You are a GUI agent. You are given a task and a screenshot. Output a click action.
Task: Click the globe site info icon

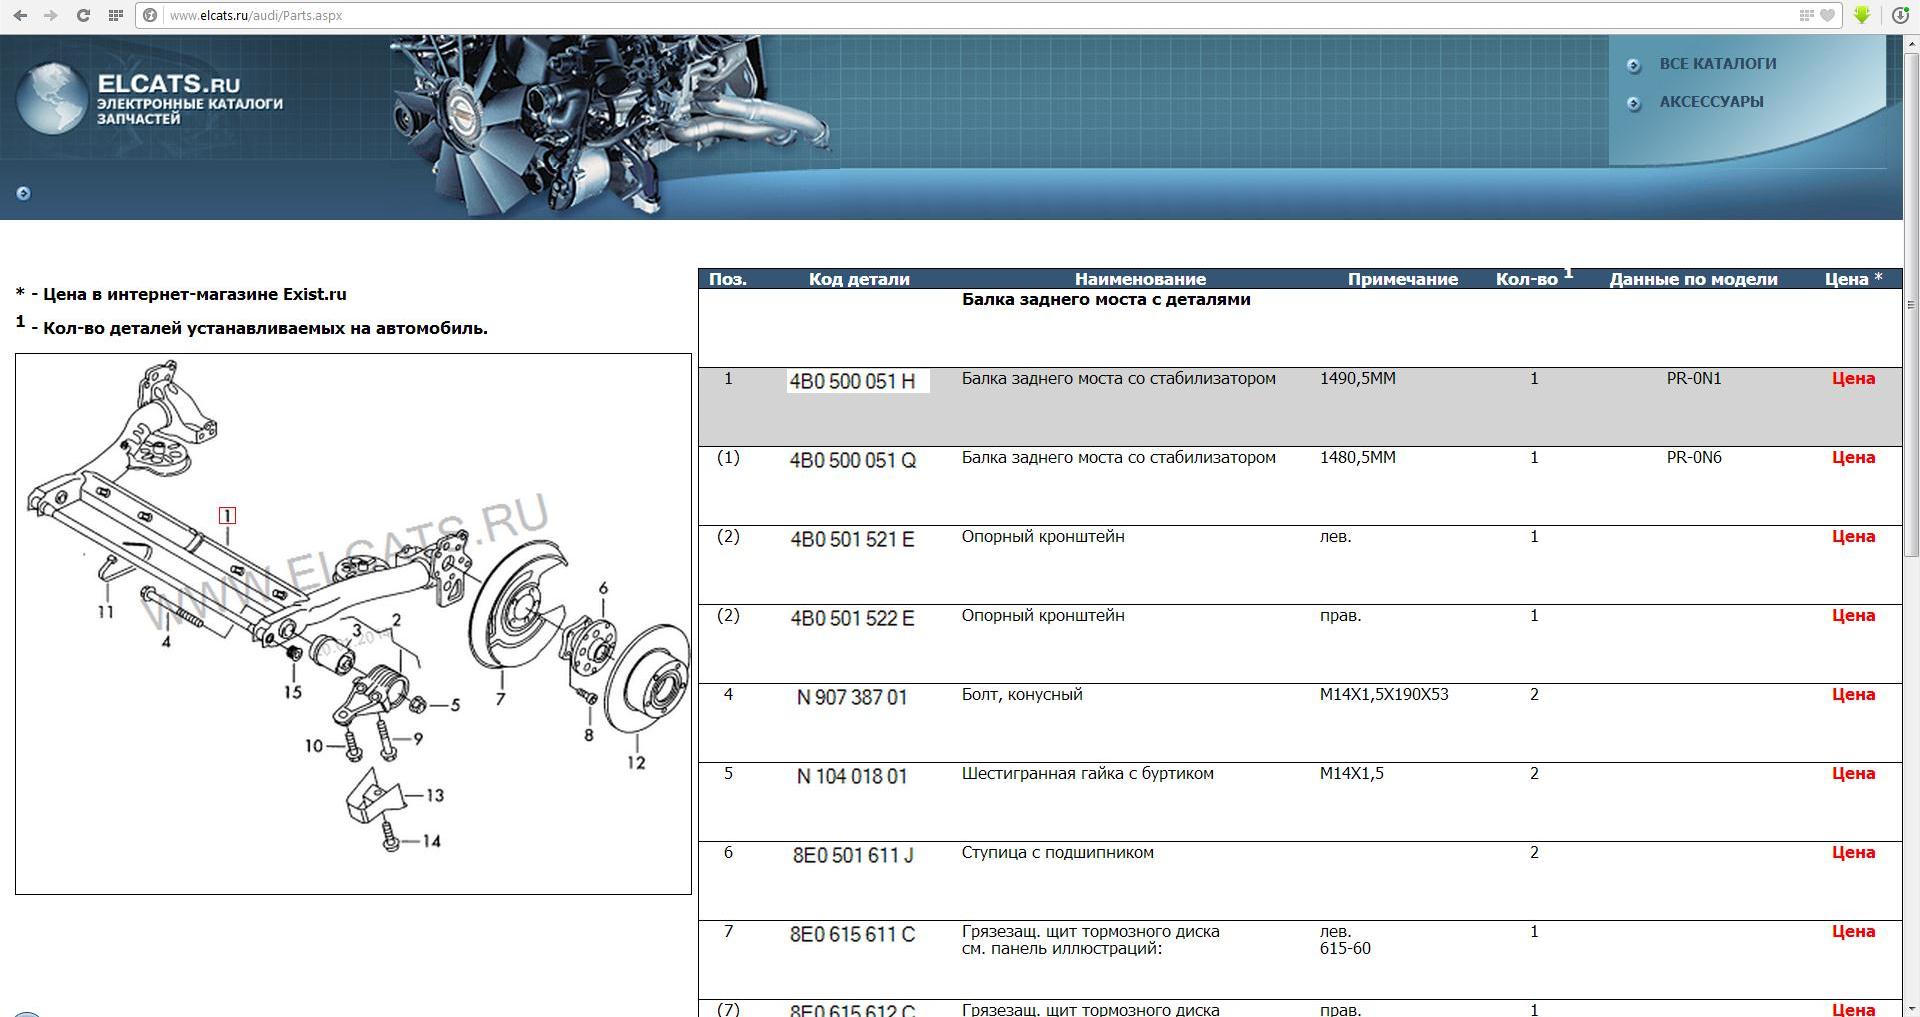click(x=150, y=16)
